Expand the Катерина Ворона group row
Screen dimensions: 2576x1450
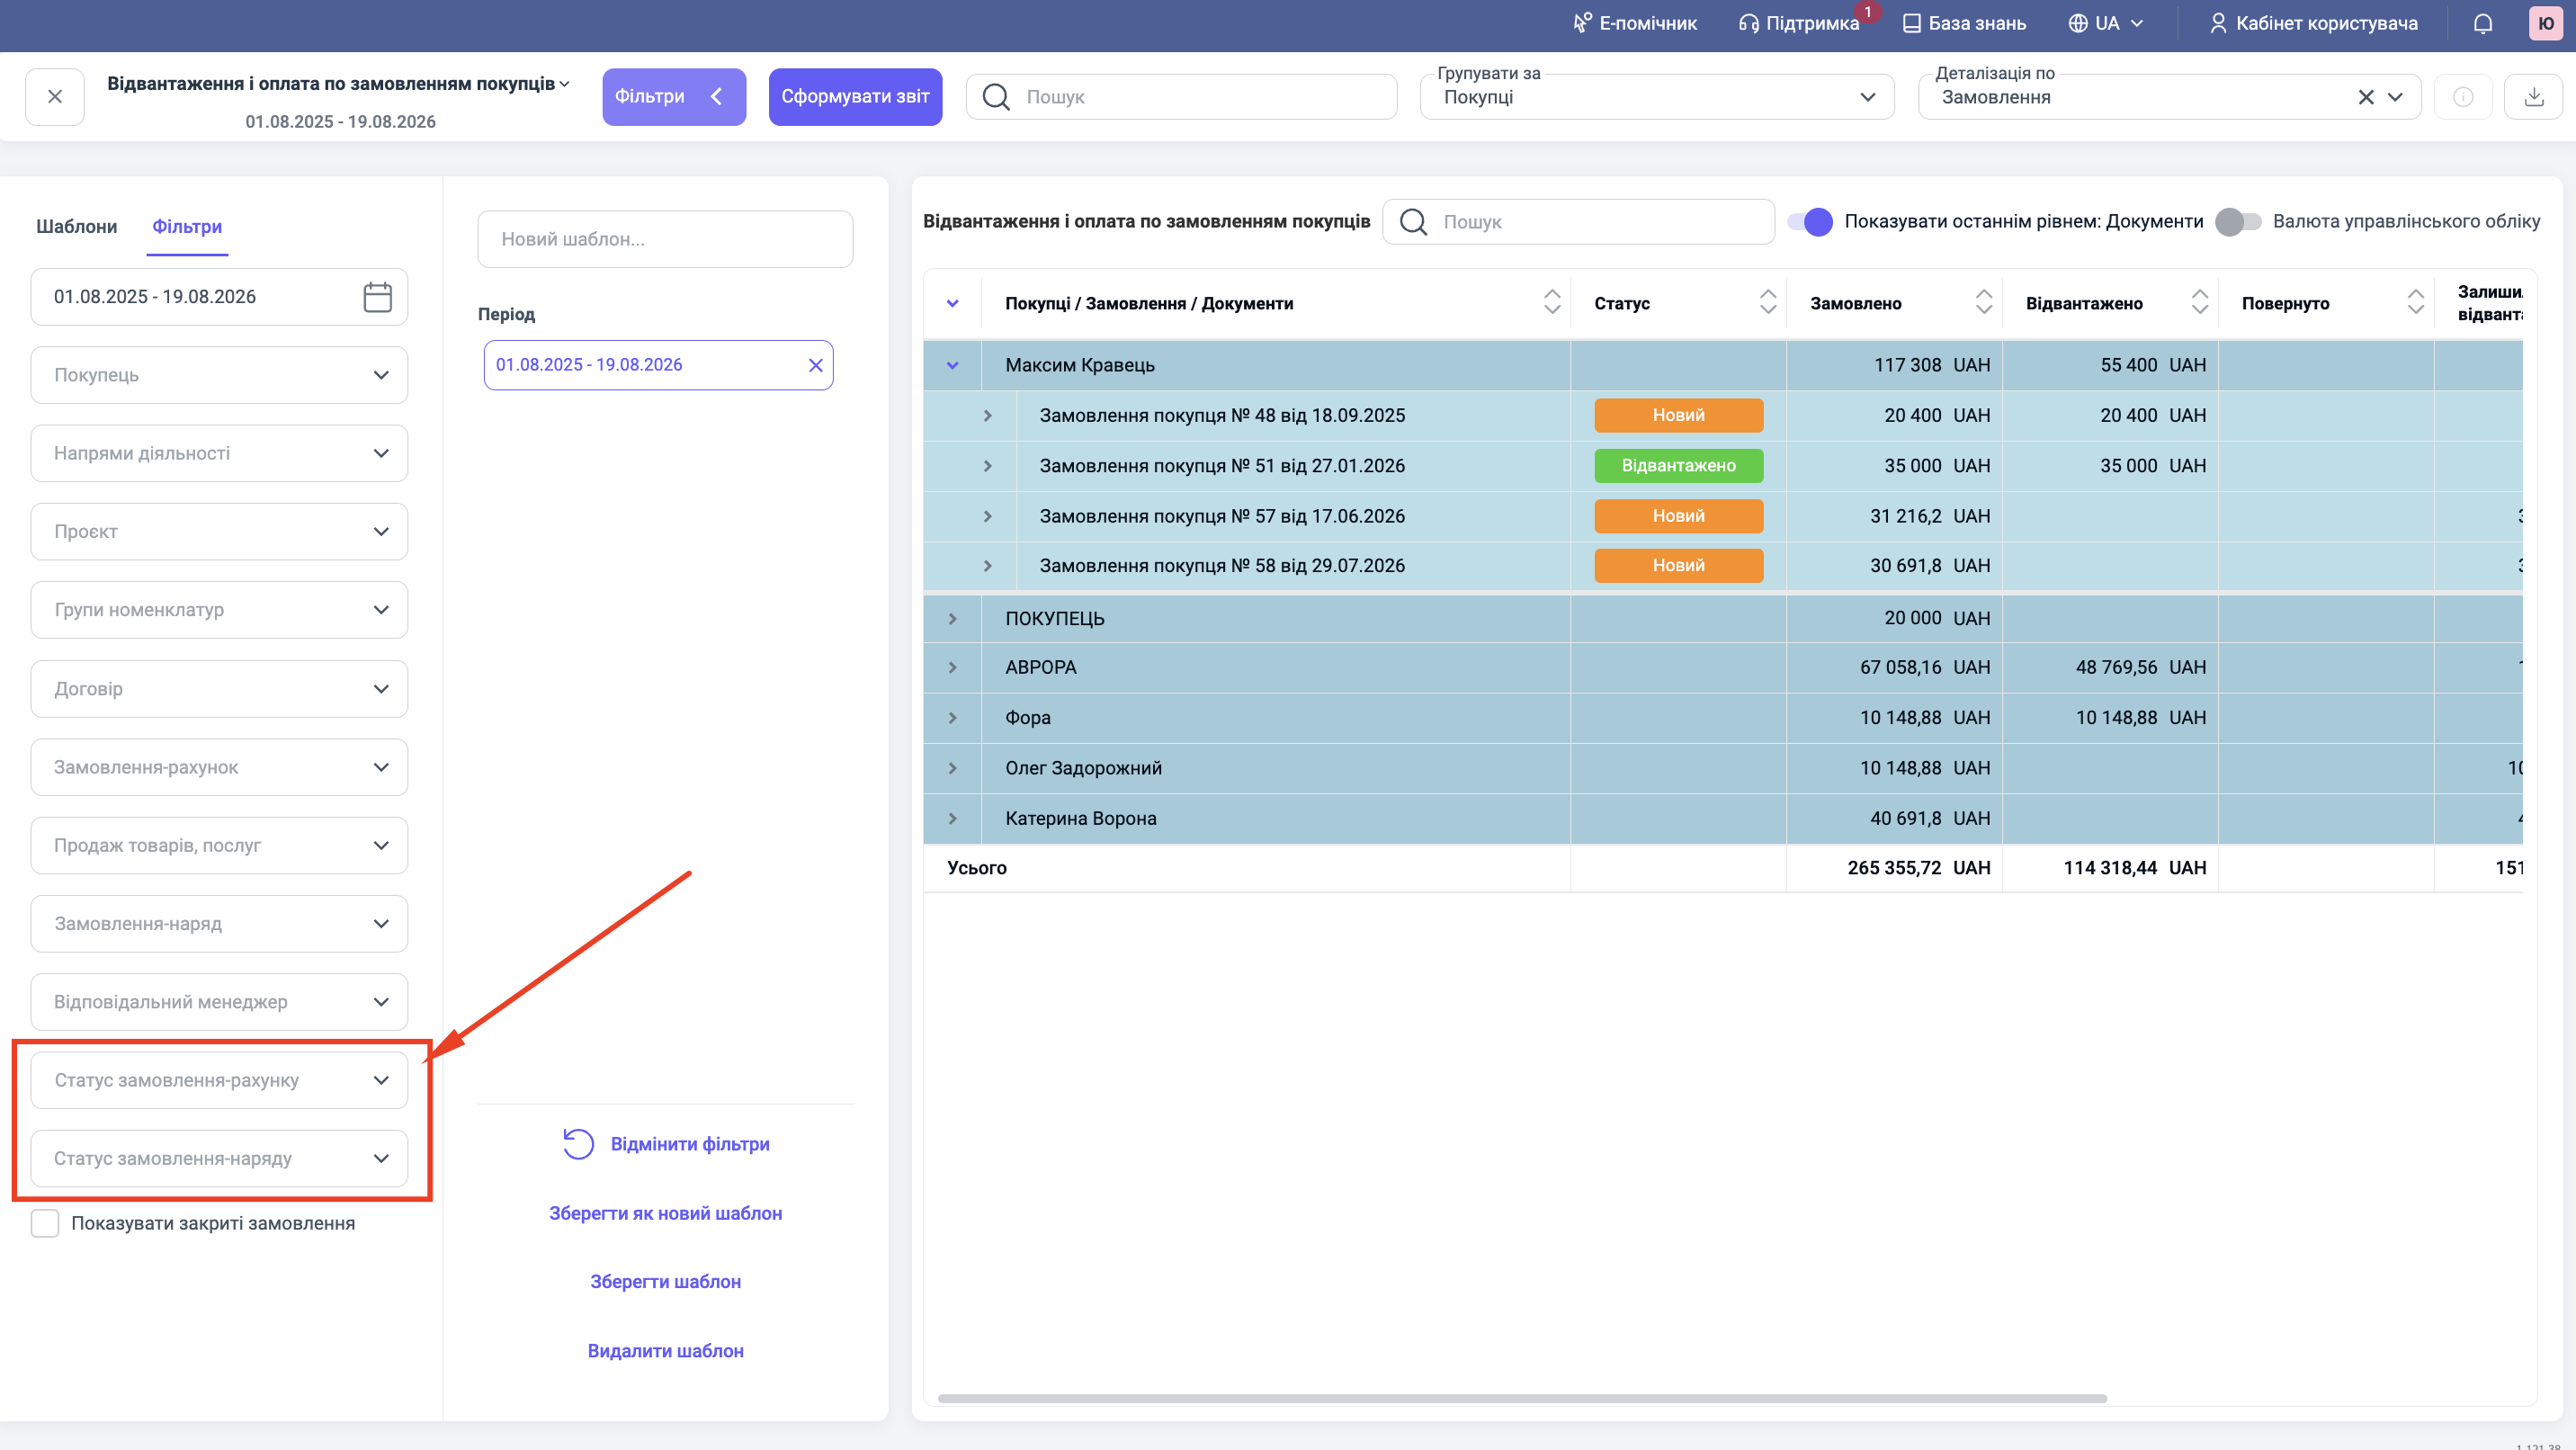tap(952, 818)
